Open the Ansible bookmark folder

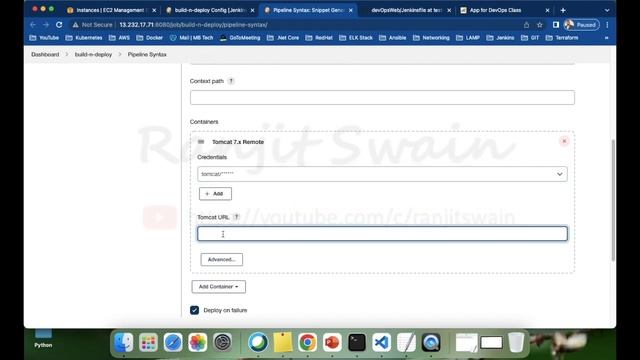393,38
